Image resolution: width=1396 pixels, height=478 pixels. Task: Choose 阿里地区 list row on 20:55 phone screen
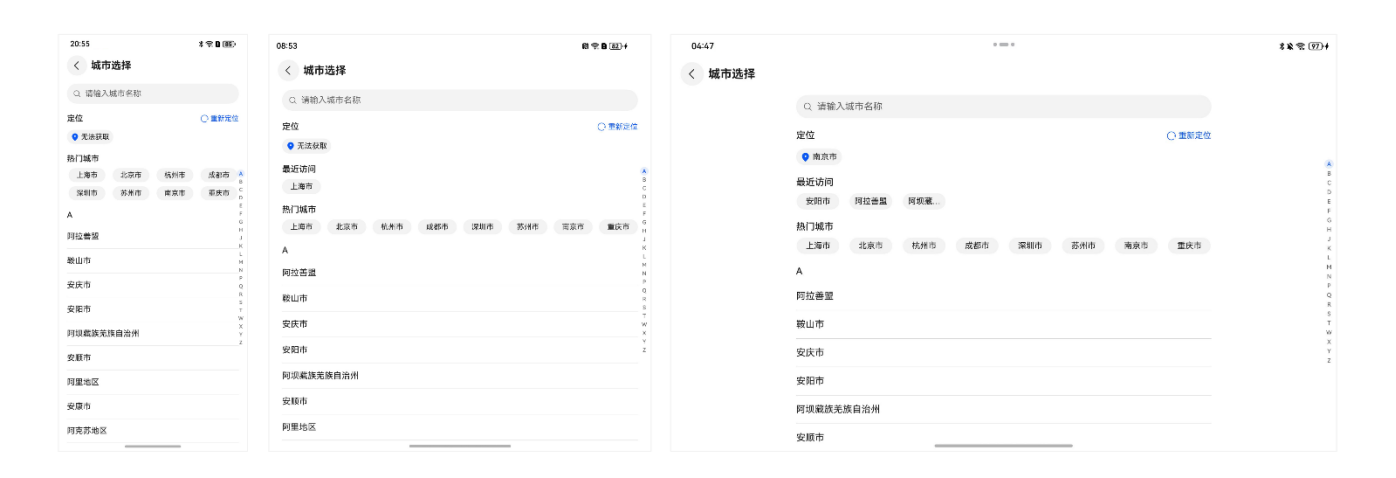(153, 382)
